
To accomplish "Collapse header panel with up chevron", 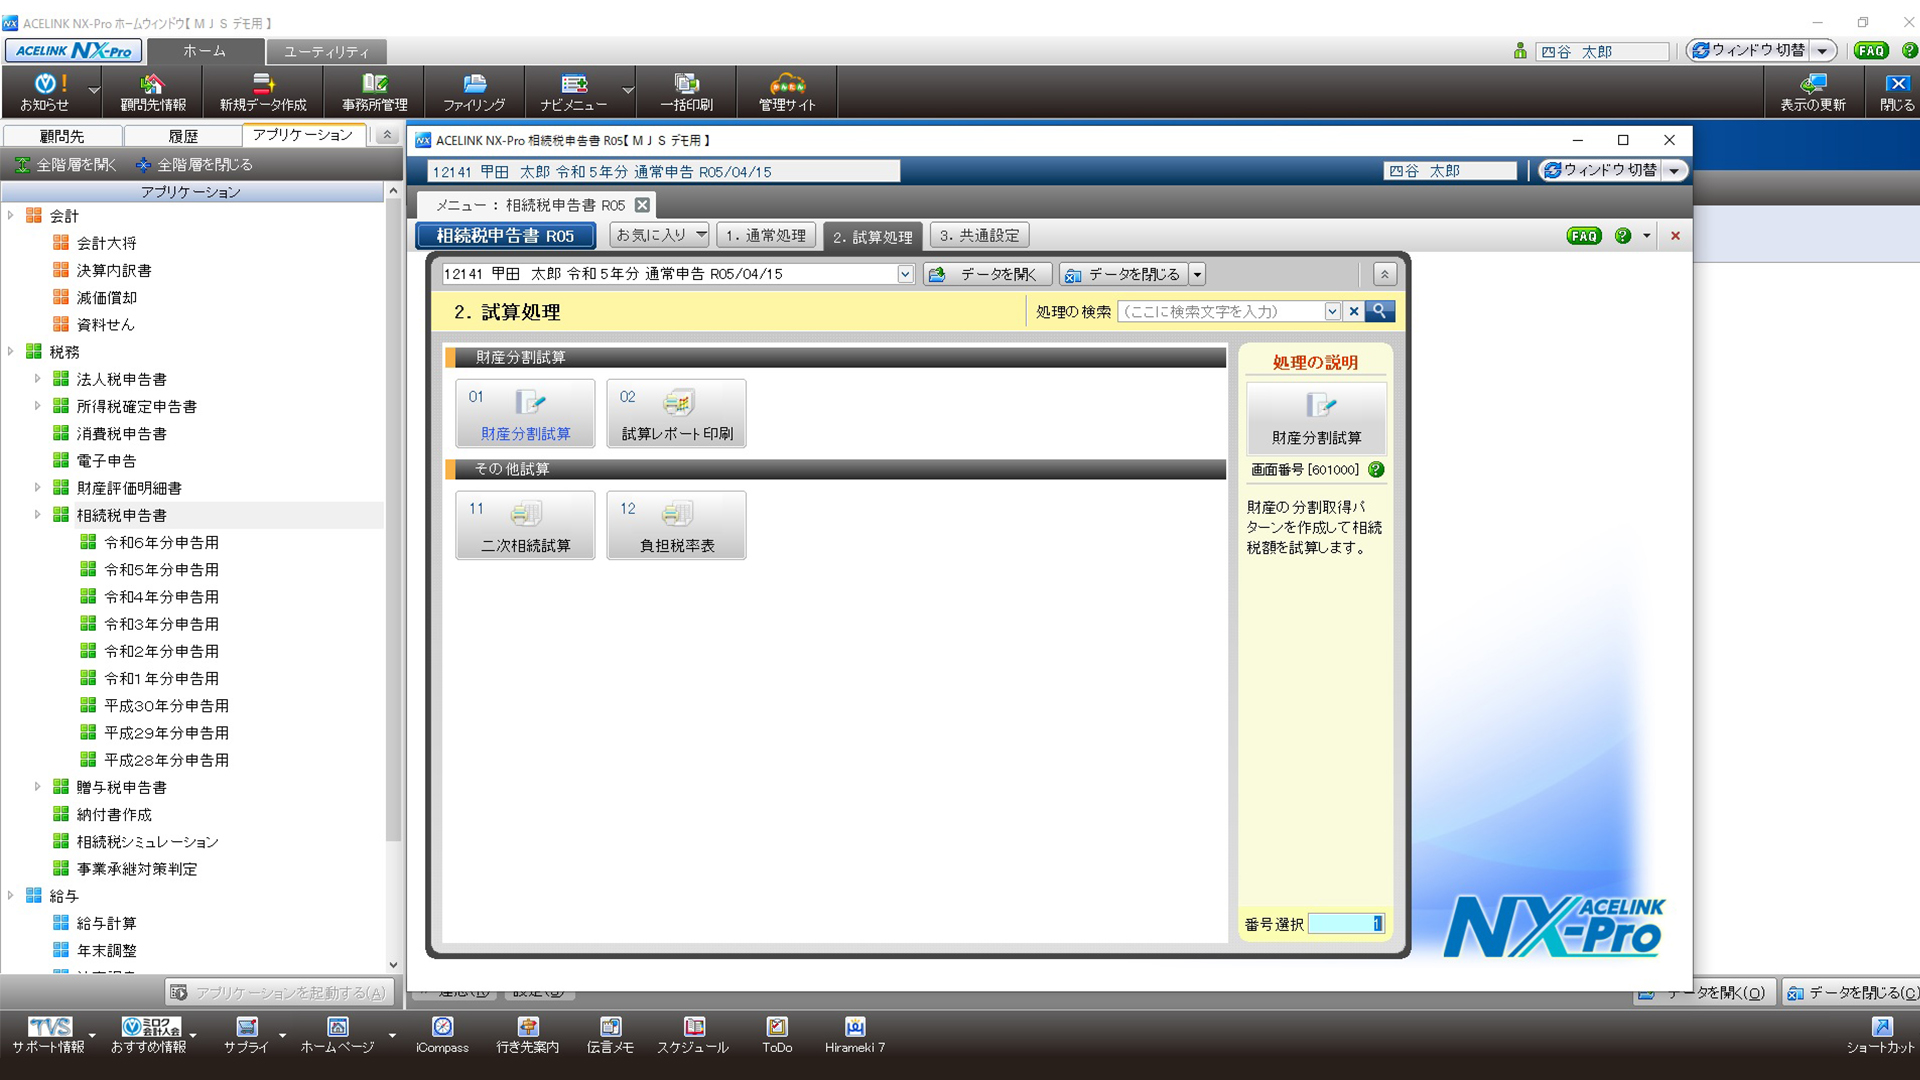I will click(1384, 274).
